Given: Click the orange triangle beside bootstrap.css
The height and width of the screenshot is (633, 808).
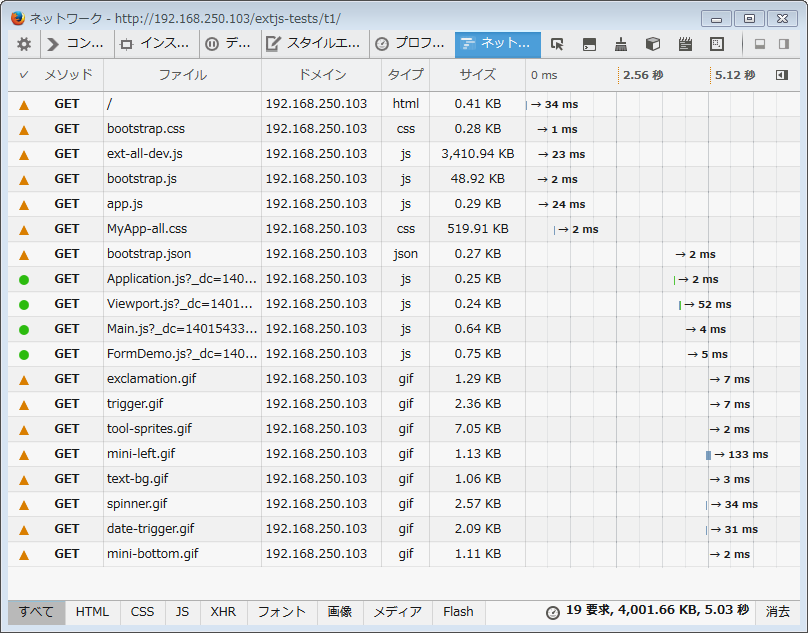Looking at the screenshot, I should point(24,130).
